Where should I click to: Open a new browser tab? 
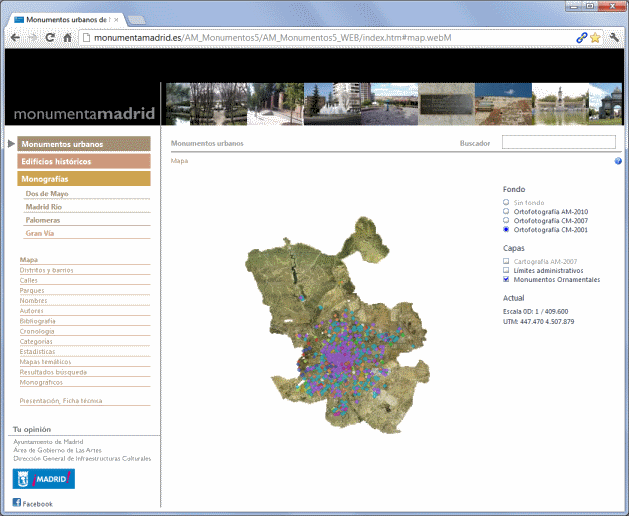136,20
